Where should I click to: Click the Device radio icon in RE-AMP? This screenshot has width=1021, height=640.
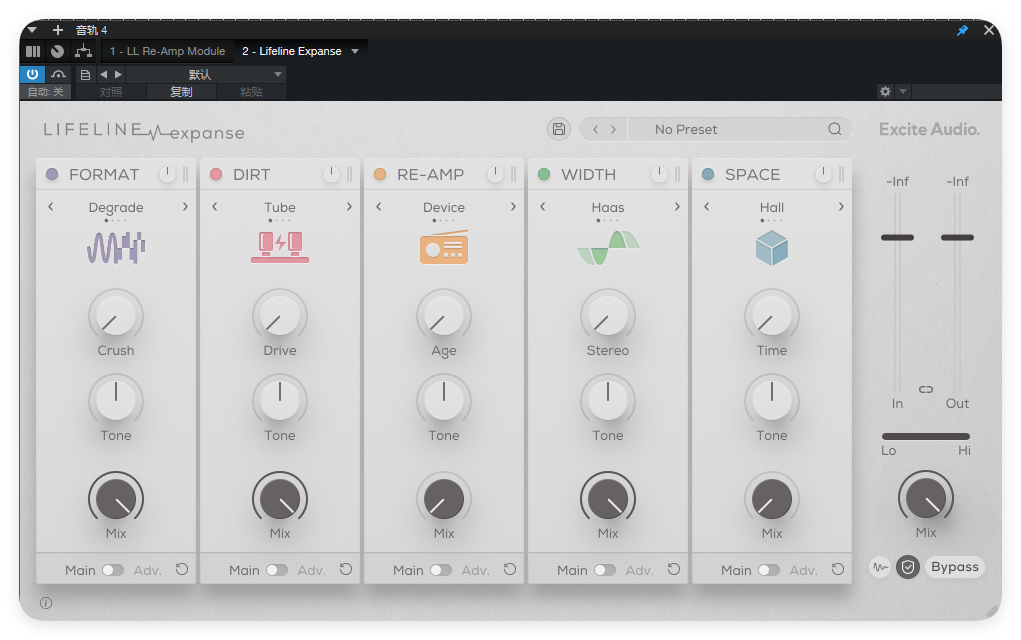click(444, 247)
